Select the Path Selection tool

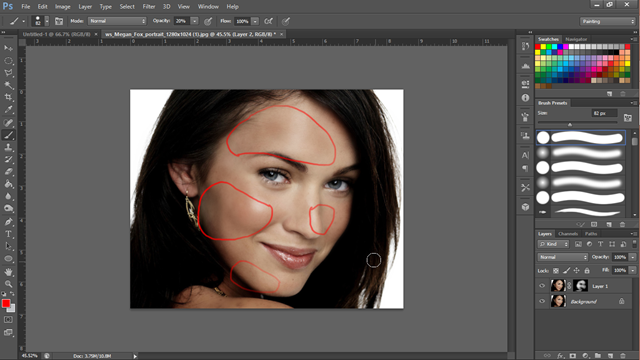click(8, 247)
